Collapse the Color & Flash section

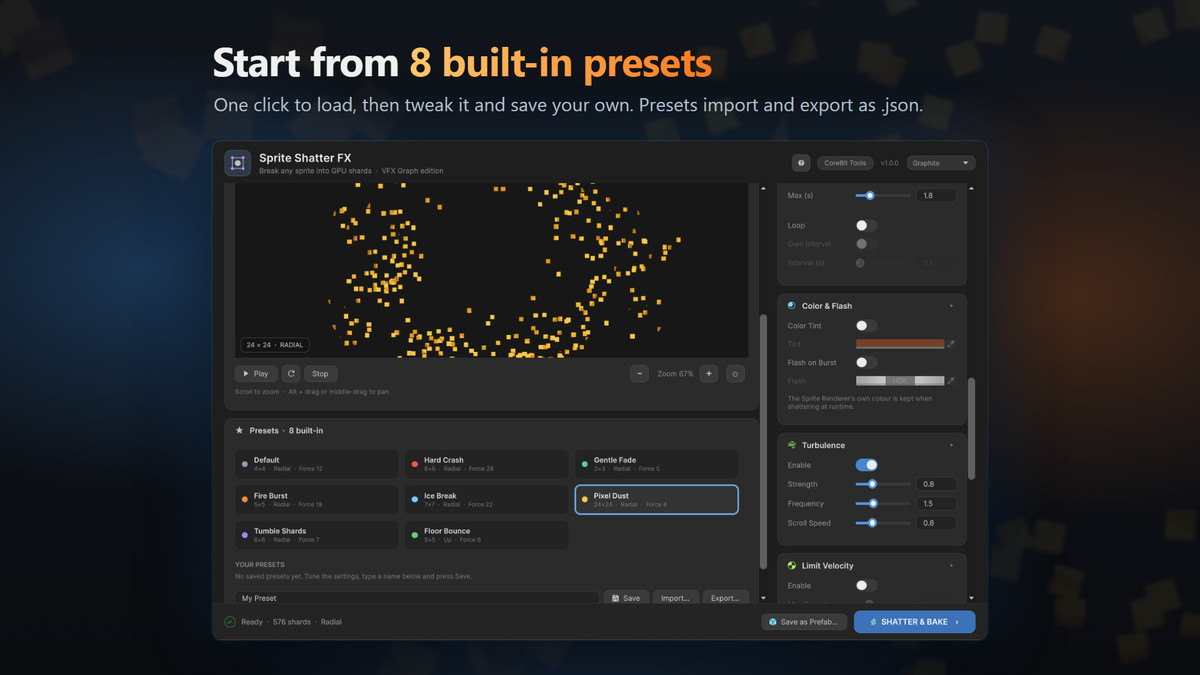[951, 306]
